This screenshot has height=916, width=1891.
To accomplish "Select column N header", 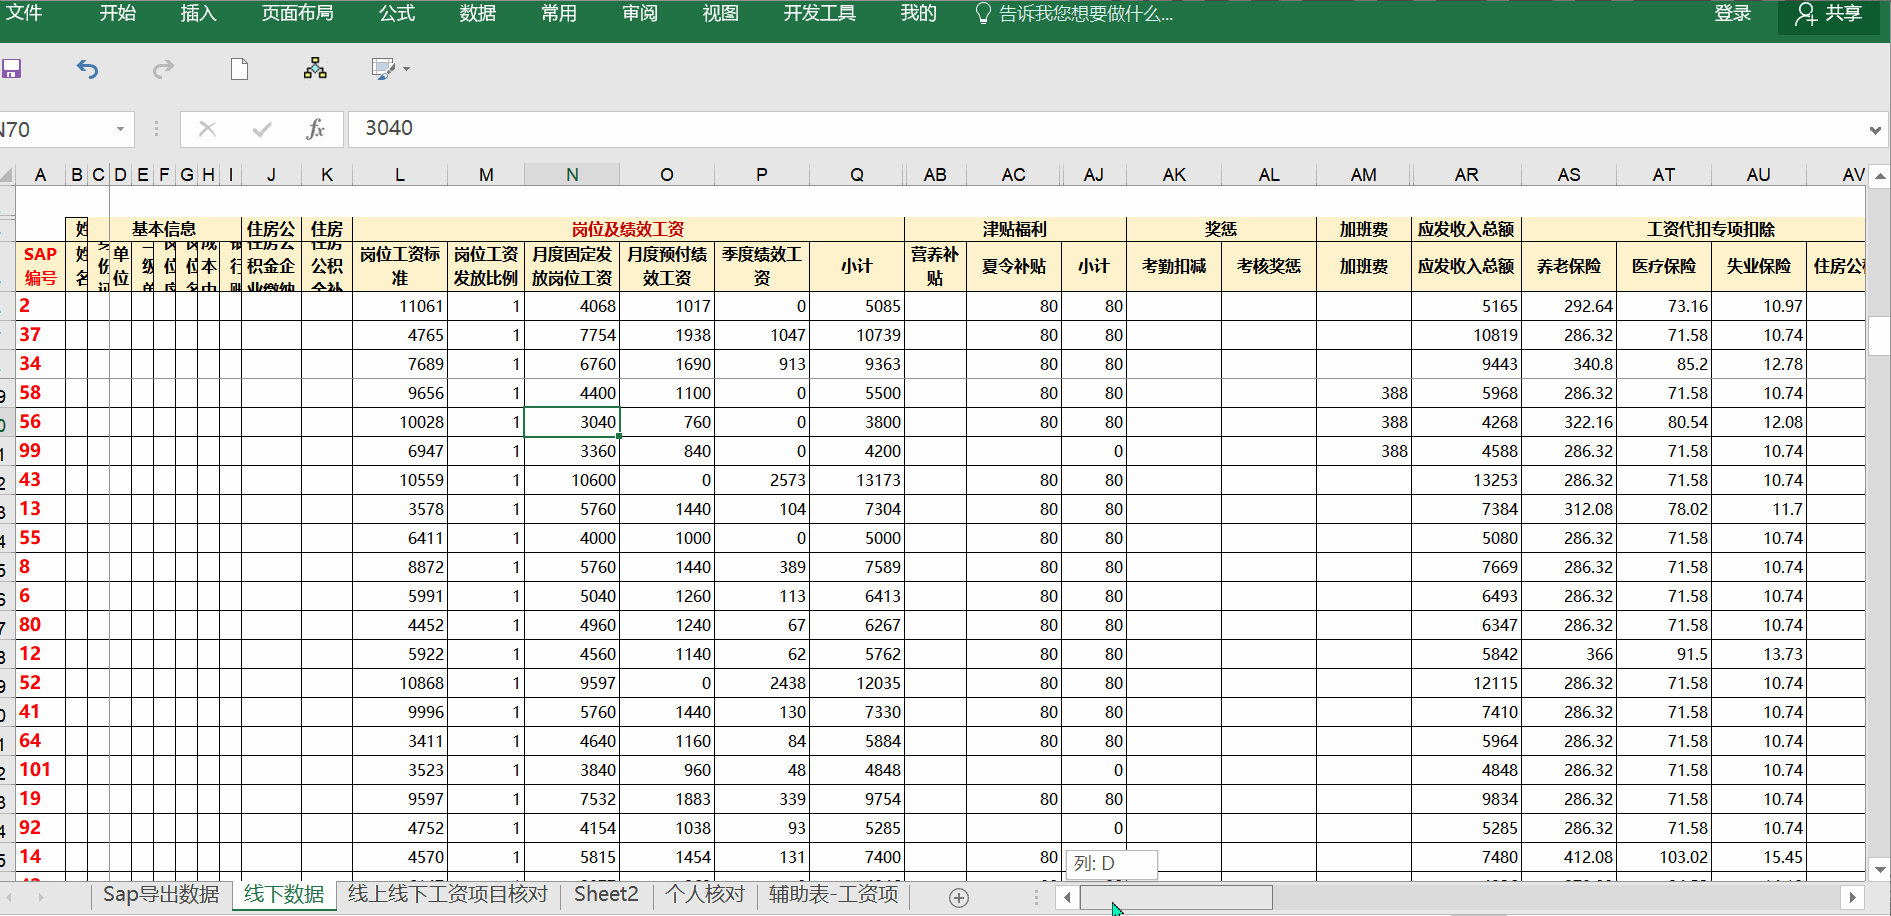I will (572, 175).
